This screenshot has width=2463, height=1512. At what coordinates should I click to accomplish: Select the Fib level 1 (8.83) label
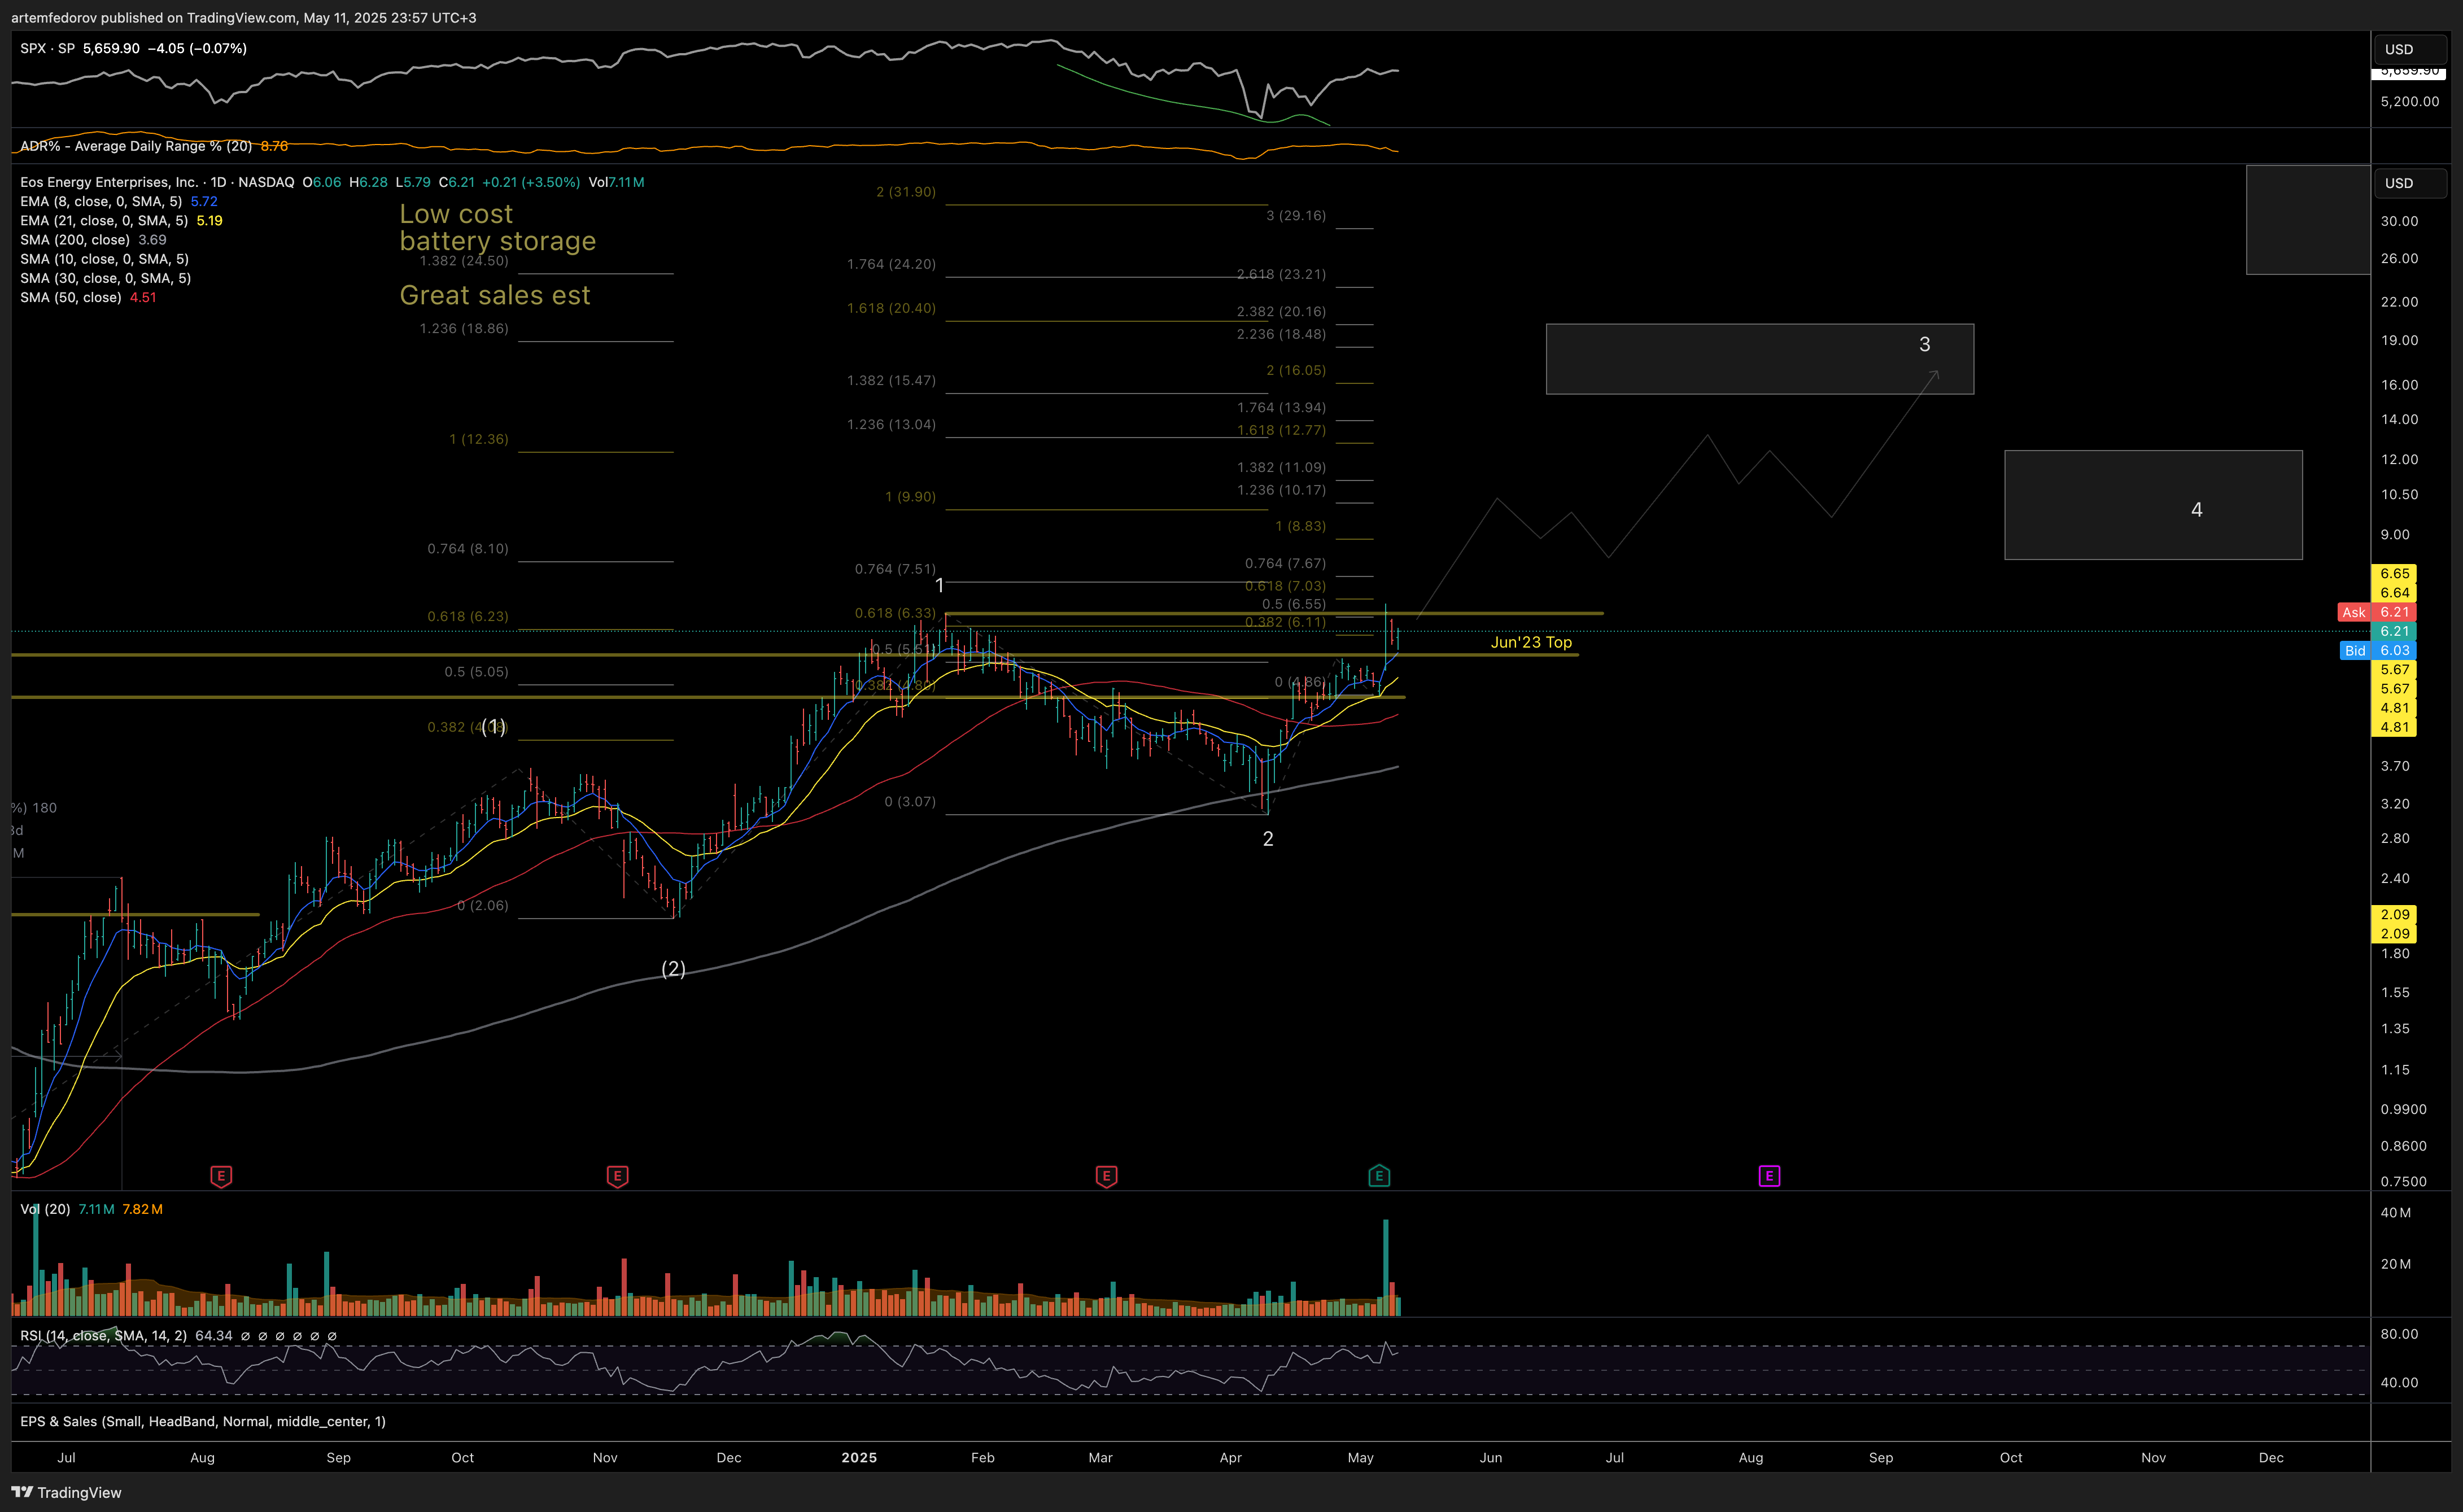tap(1300, 526)
